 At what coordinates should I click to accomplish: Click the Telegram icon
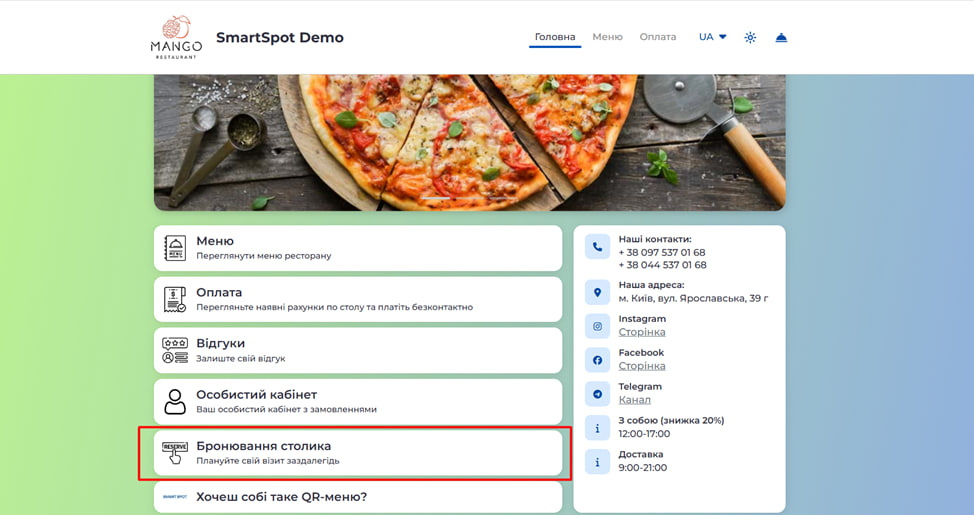coord(597,394)
